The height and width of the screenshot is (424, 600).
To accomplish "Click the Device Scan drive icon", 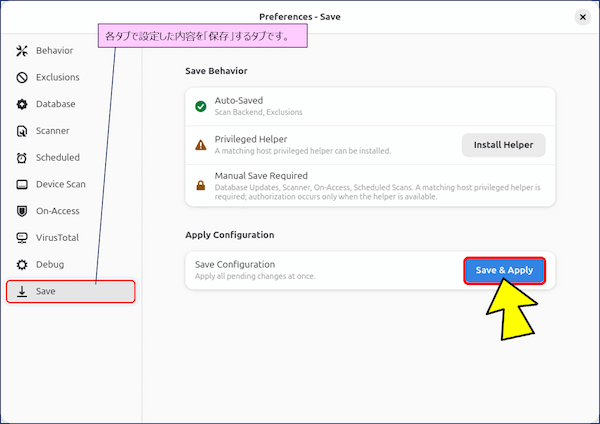I will [22, 184].
